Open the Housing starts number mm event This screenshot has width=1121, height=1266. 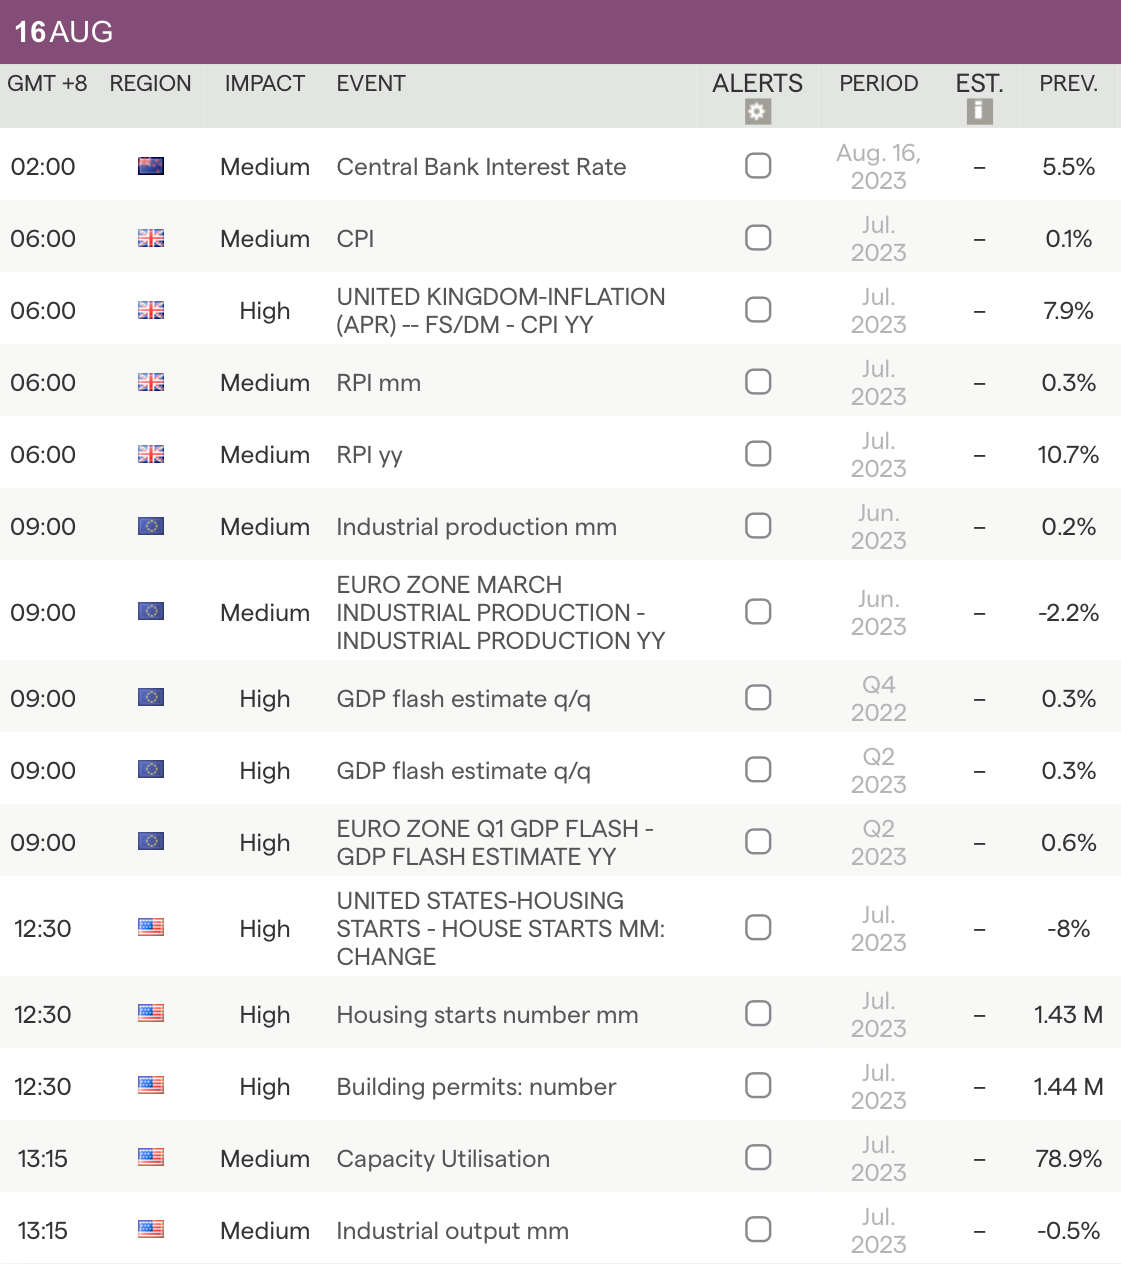(487, 1015)
